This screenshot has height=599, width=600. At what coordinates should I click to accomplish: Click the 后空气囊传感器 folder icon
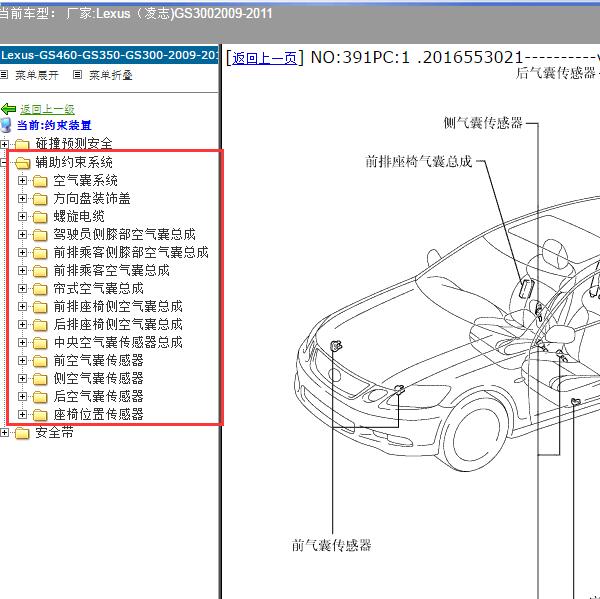pos(40,397)
